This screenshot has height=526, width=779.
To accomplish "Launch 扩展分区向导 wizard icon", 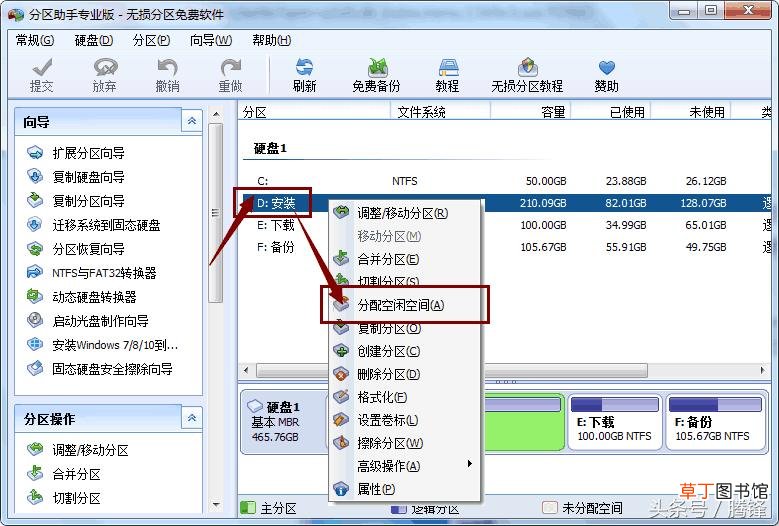I will [35, 152].
